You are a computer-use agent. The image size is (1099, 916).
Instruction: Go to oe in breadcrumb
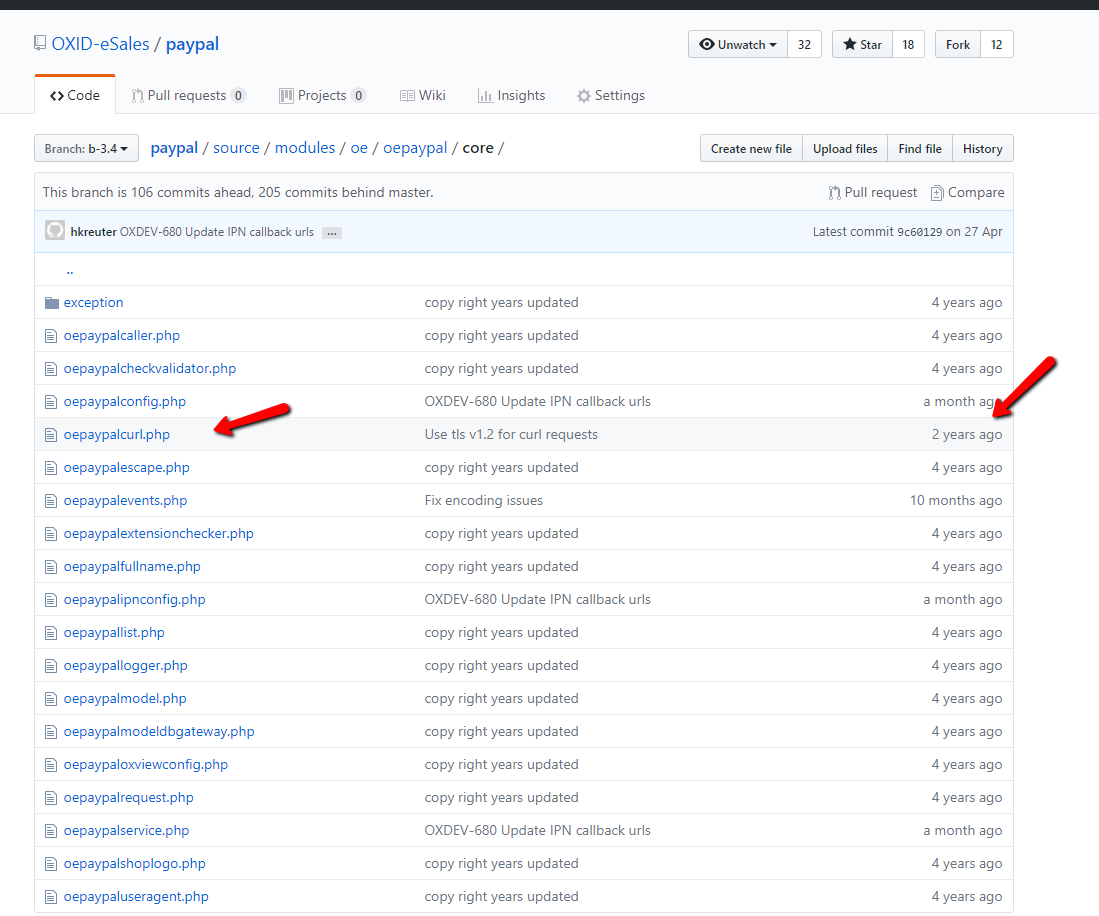(x=359, y=148)
